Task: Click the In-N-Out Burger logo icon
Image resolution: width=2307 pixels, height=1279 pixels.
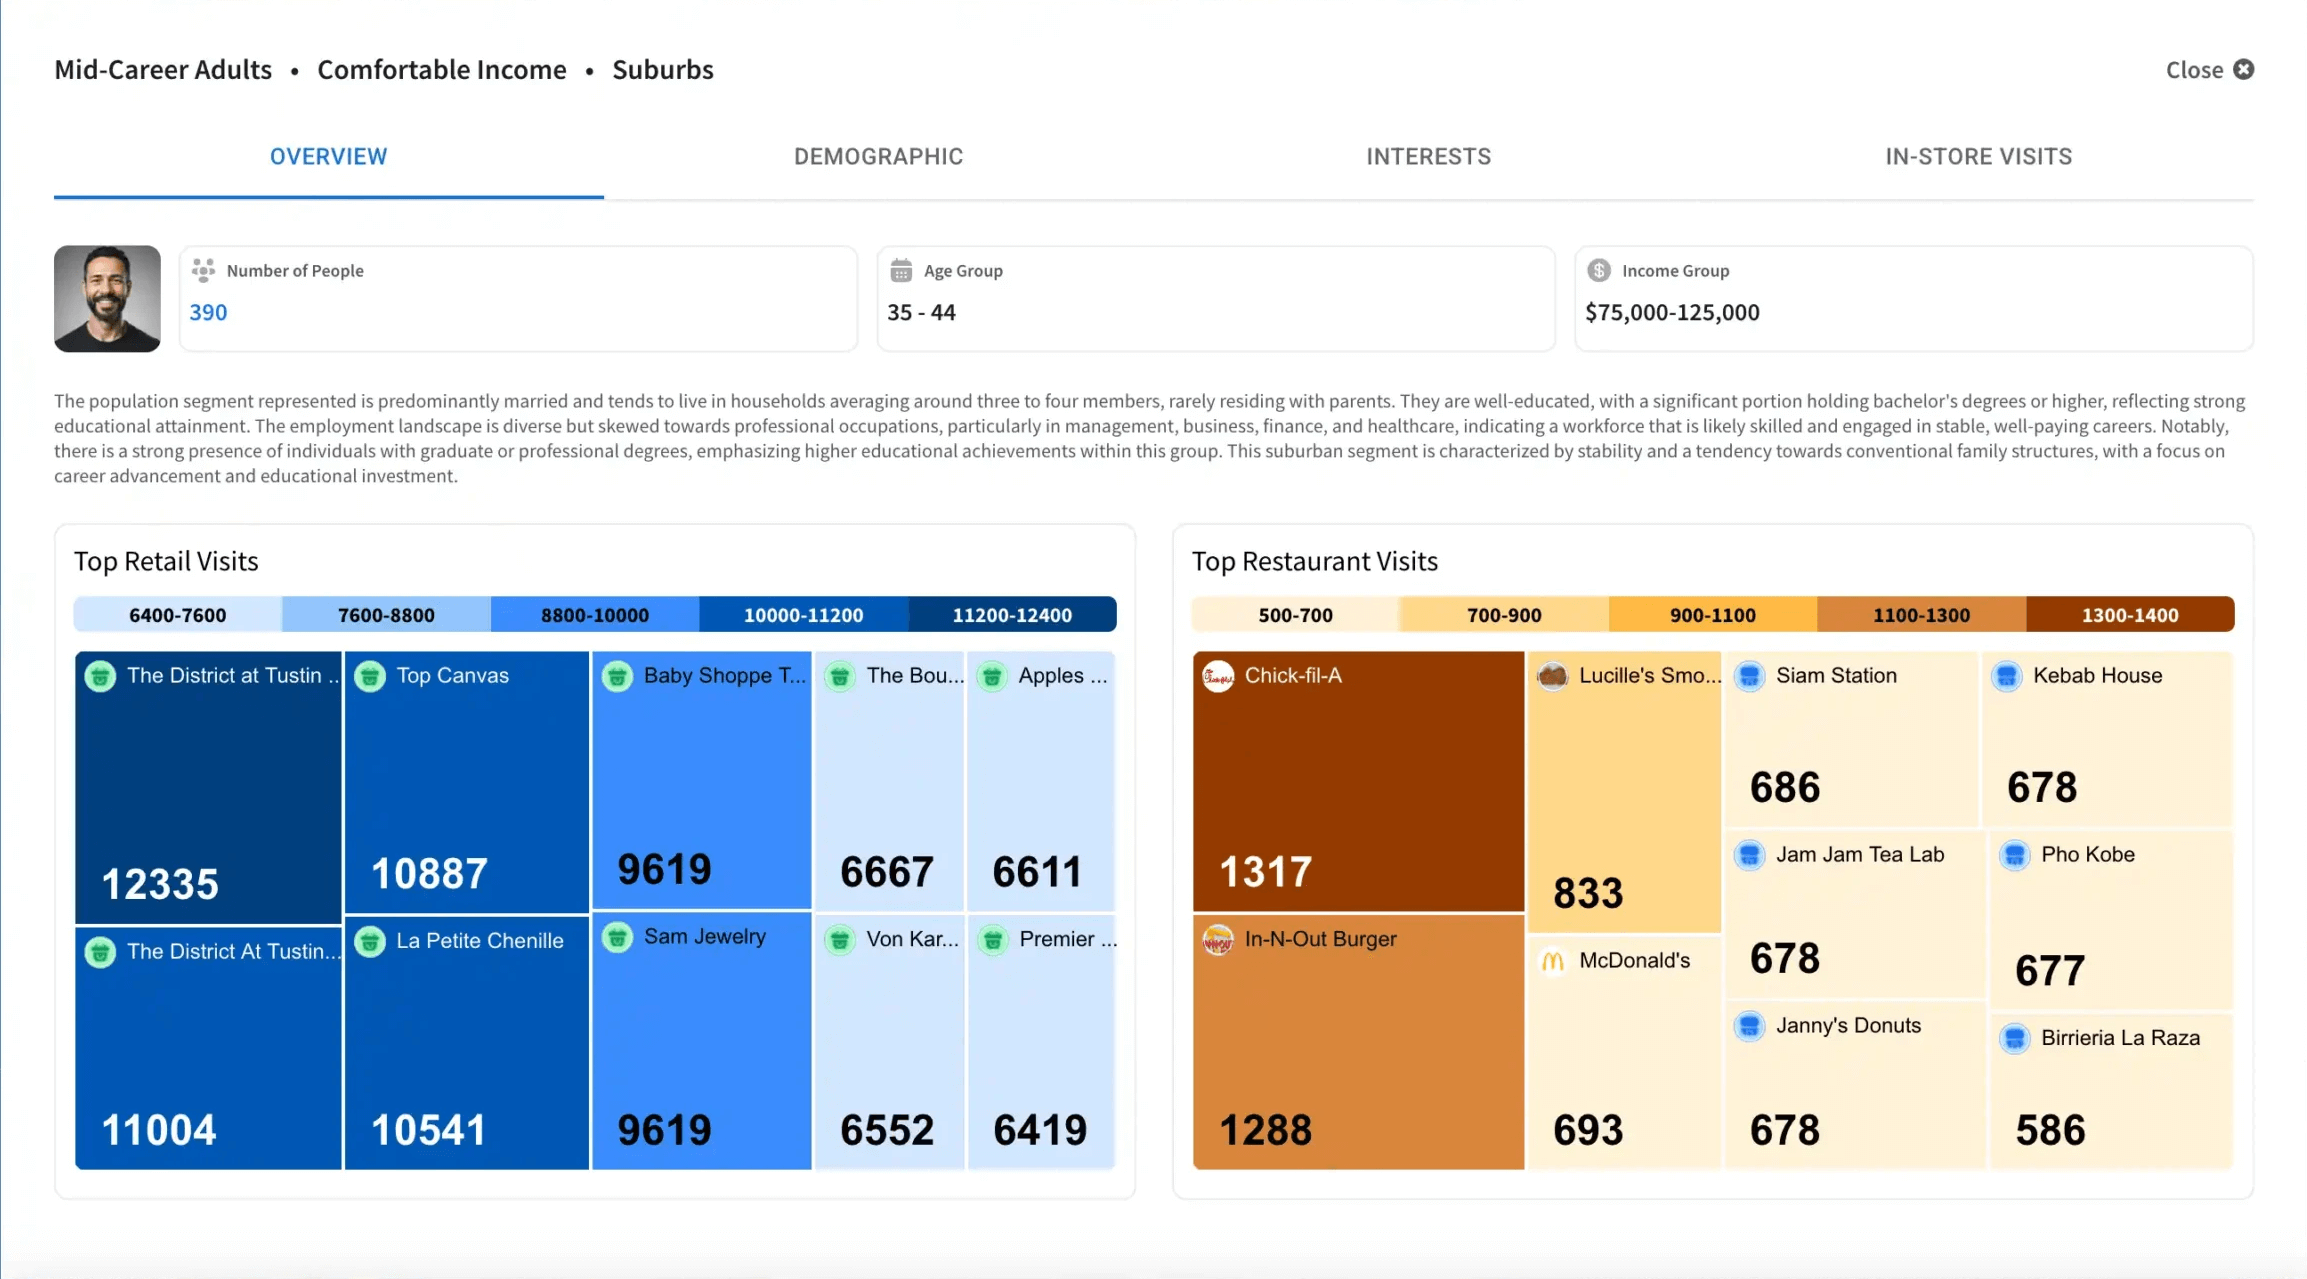Action: (x=1217, y=939)
